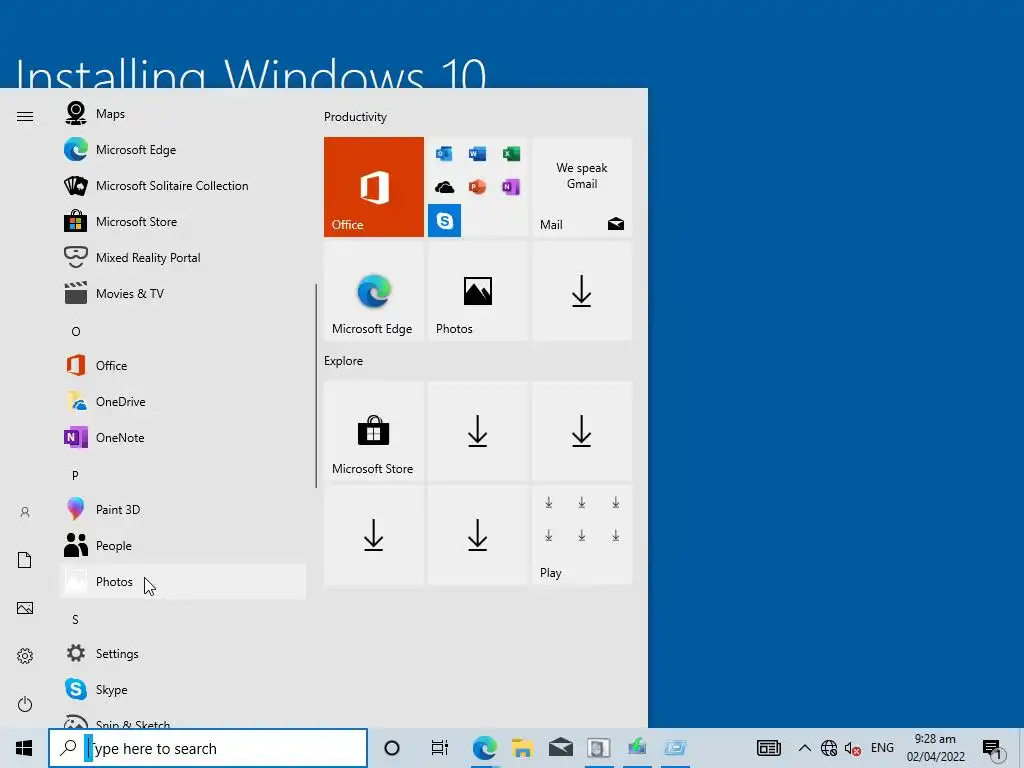Open Cortana circle on taskbar
Viewport: 1024px width, 768px height.
click(x=392, y=748)
